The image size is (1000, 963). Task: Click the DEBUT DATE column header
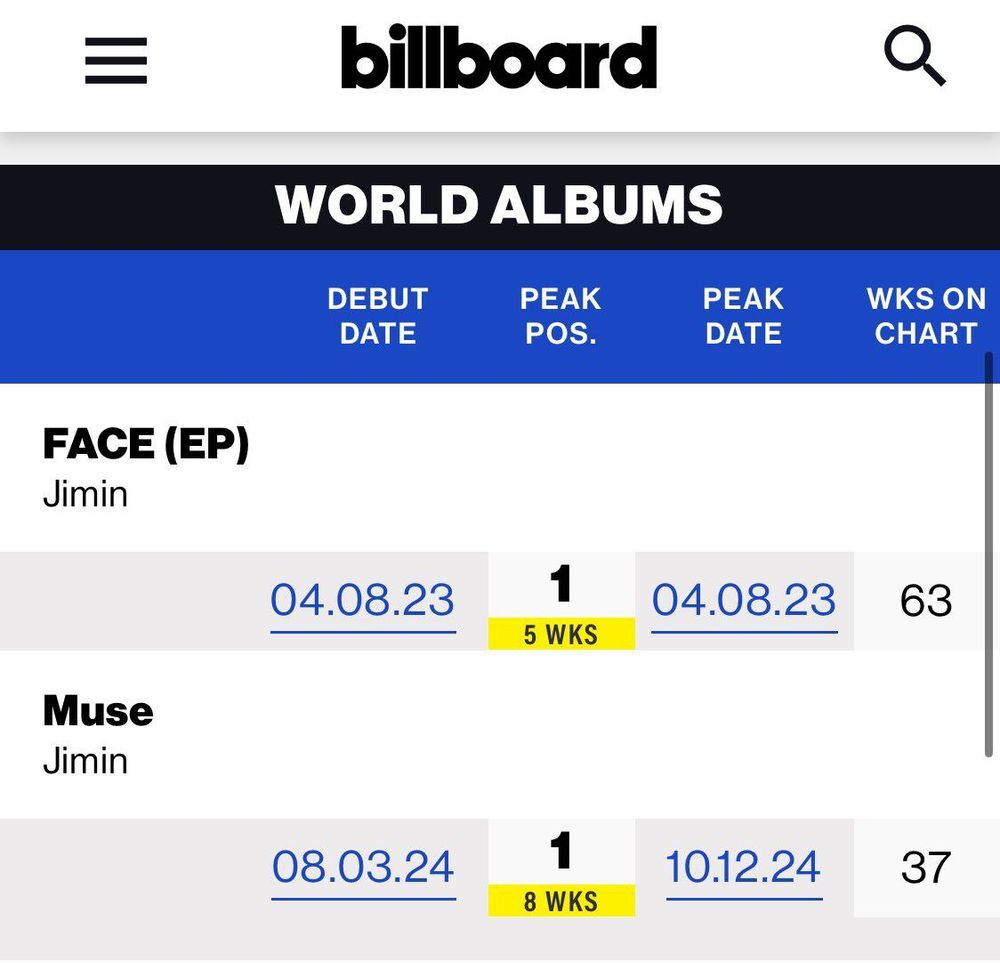click(x=377, y=316)
